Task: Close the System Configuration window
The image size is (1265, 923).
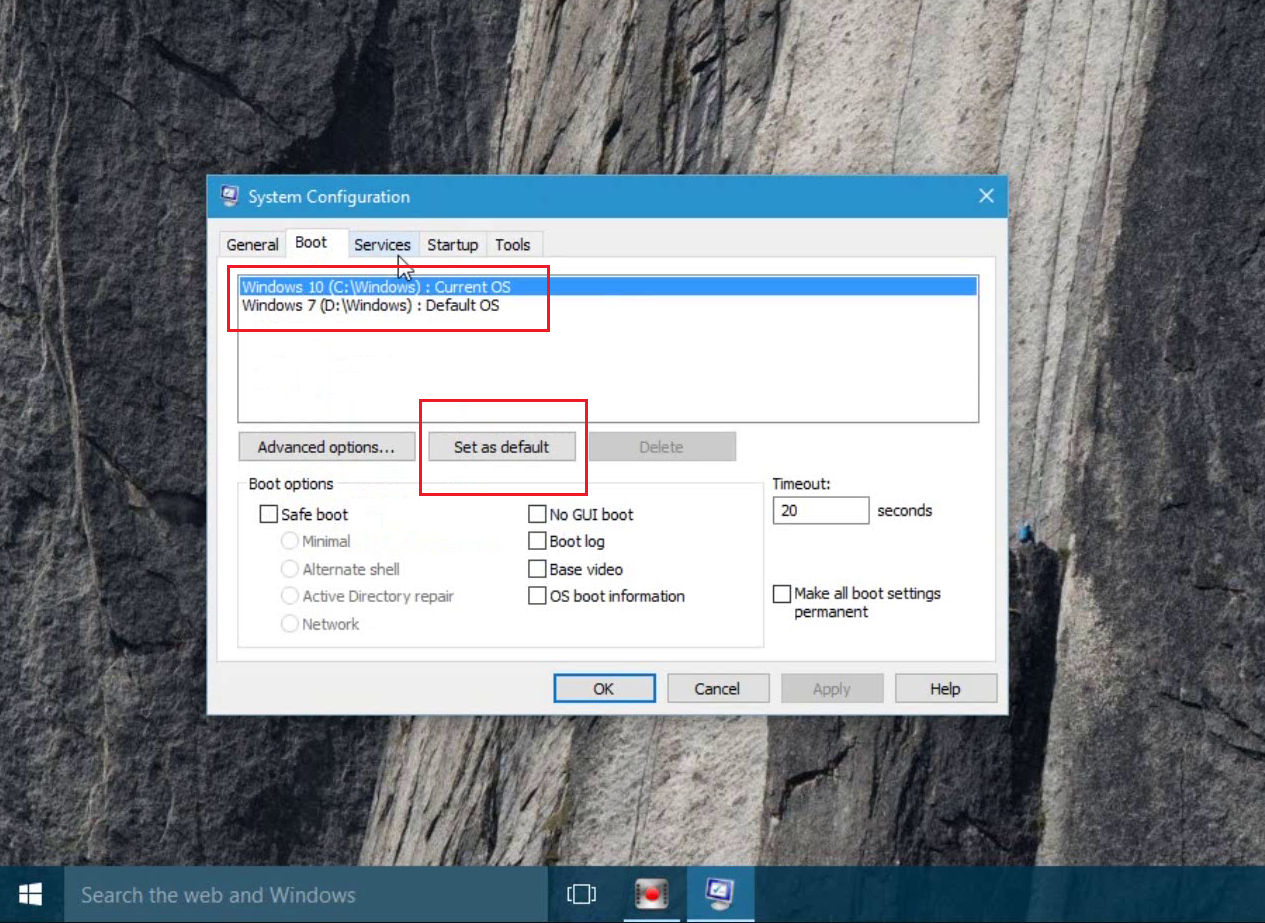Action: [x=986, y=196]
